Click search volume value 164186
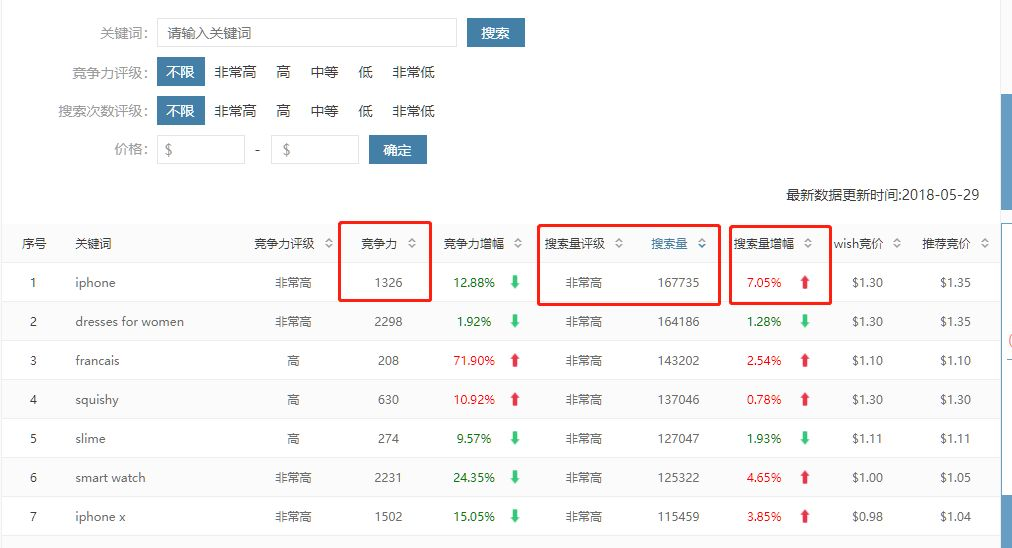 coord(678,321)
